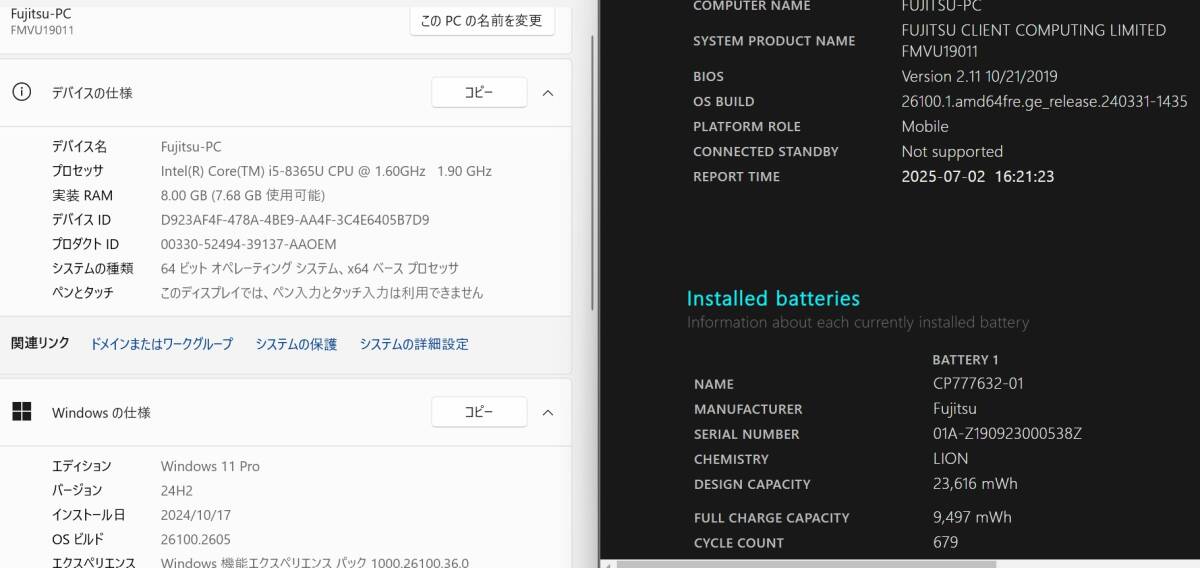Click the Windows logo icon beside Windows specifications

tap(21, 412)
